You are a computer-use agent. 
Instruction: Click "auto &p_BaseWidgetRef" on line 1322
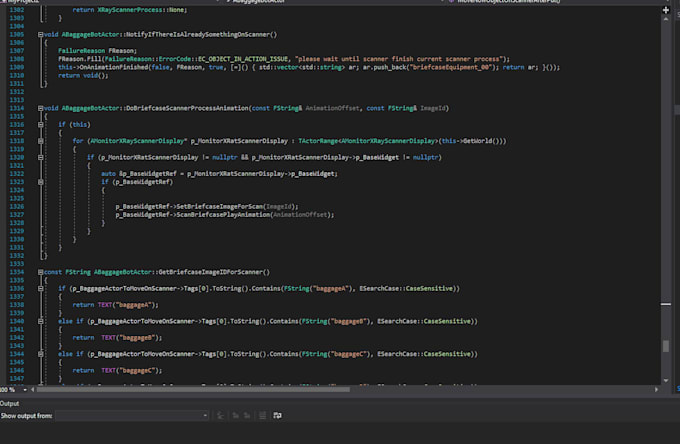[x=139, y=174]
